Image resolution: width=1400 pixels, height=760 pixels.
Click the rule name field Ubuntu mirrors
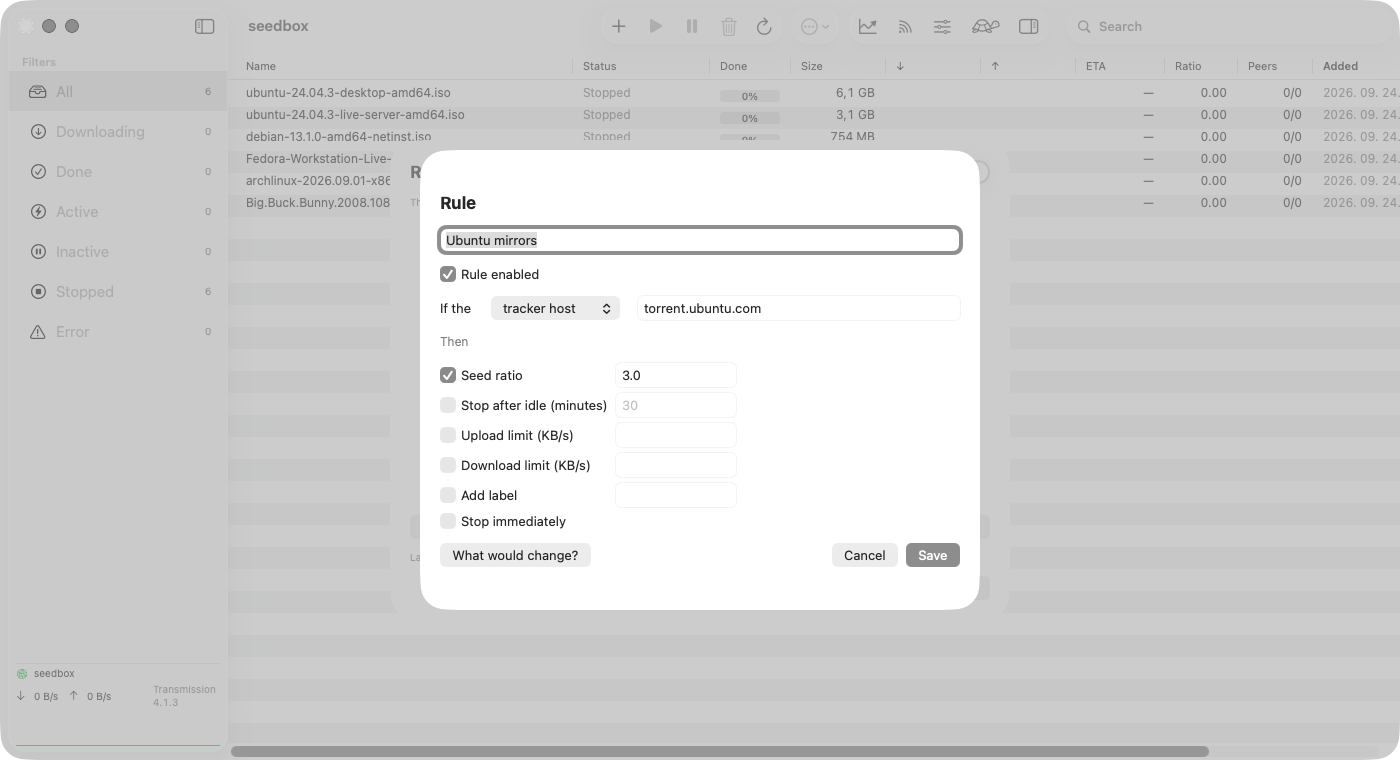(x=700, y=240)
